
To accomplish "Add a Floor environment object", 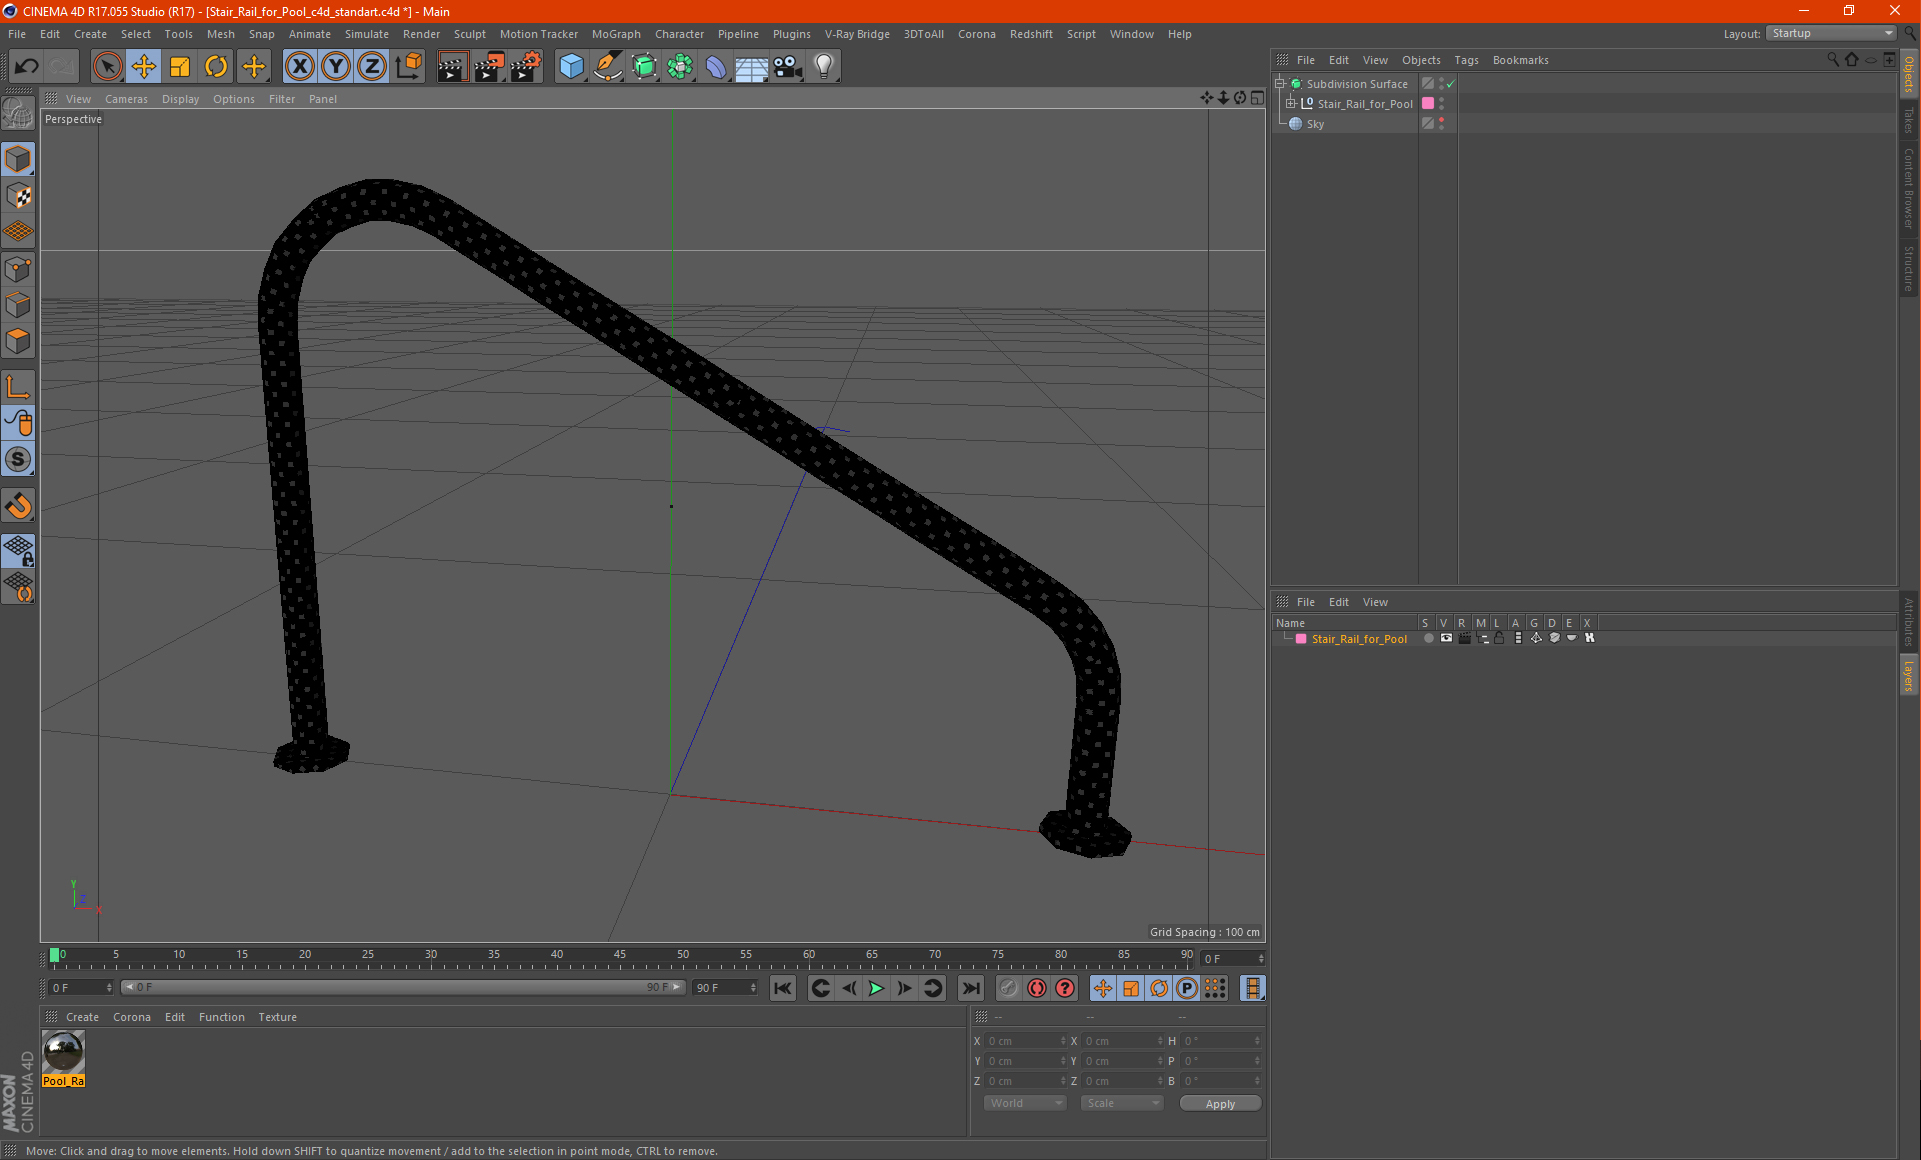I will [x=752, y=66].
